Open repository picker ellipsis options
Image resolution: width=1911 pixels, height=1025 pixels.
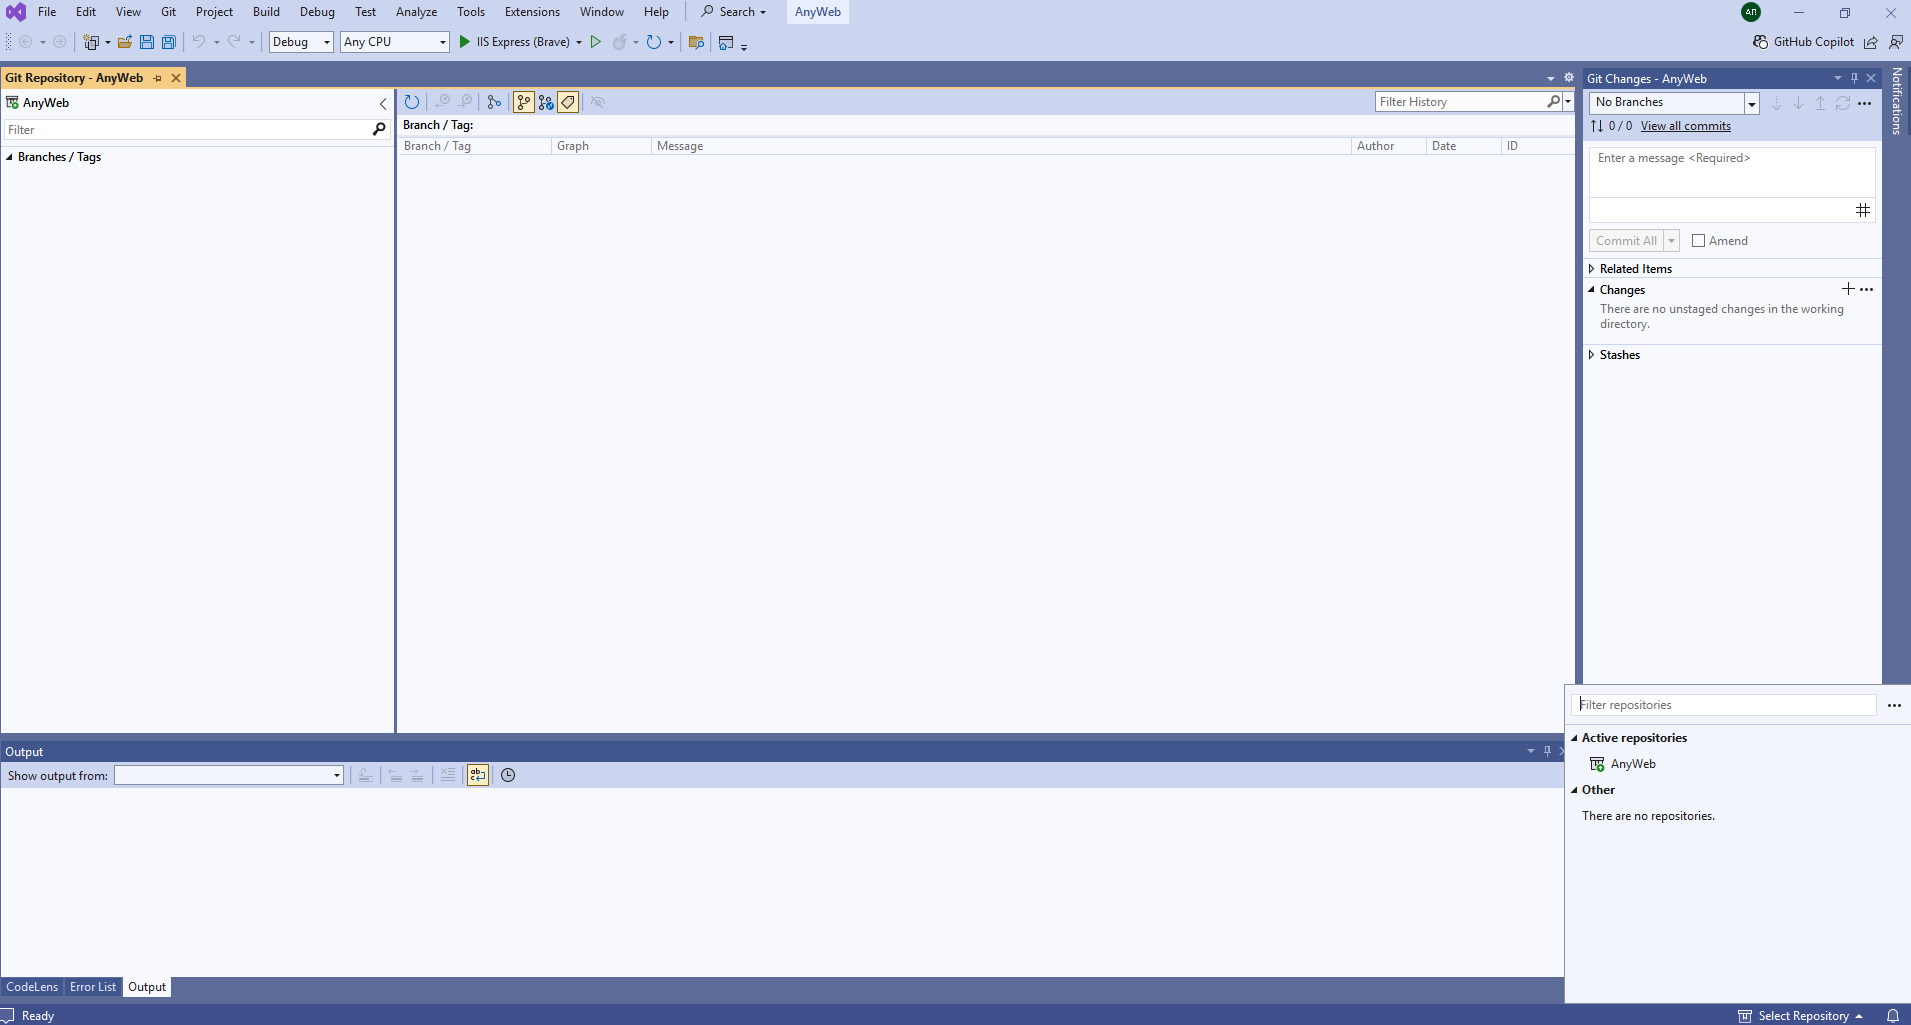1894,705
